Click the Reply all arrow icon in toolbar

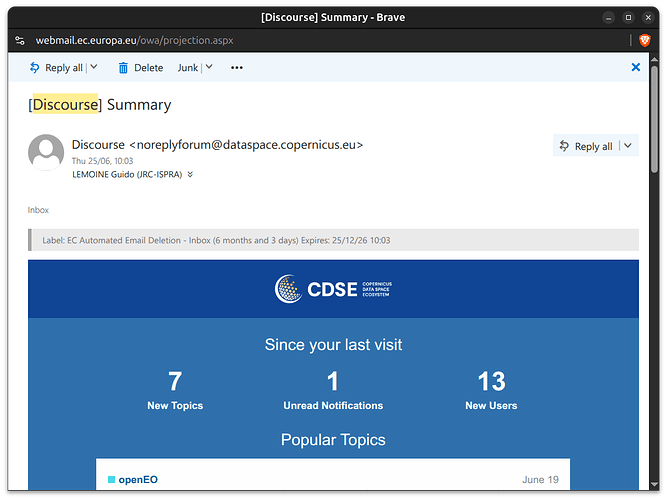coord(34,68)
